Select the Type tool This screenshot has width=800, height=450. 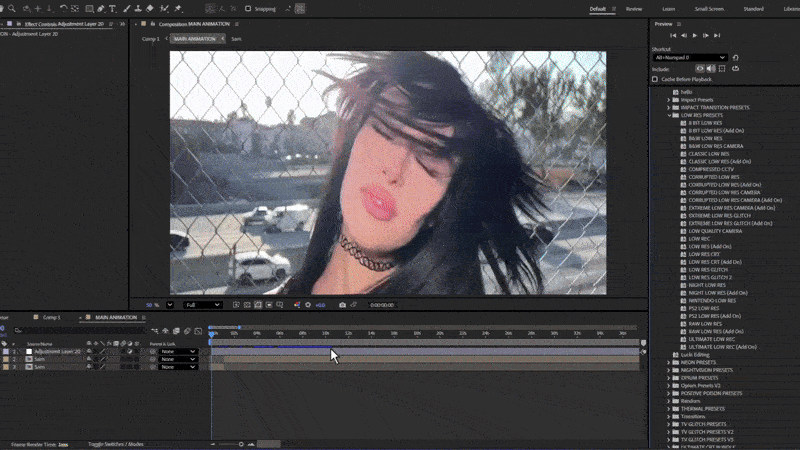pyautogui.click(x=113, y=9)
